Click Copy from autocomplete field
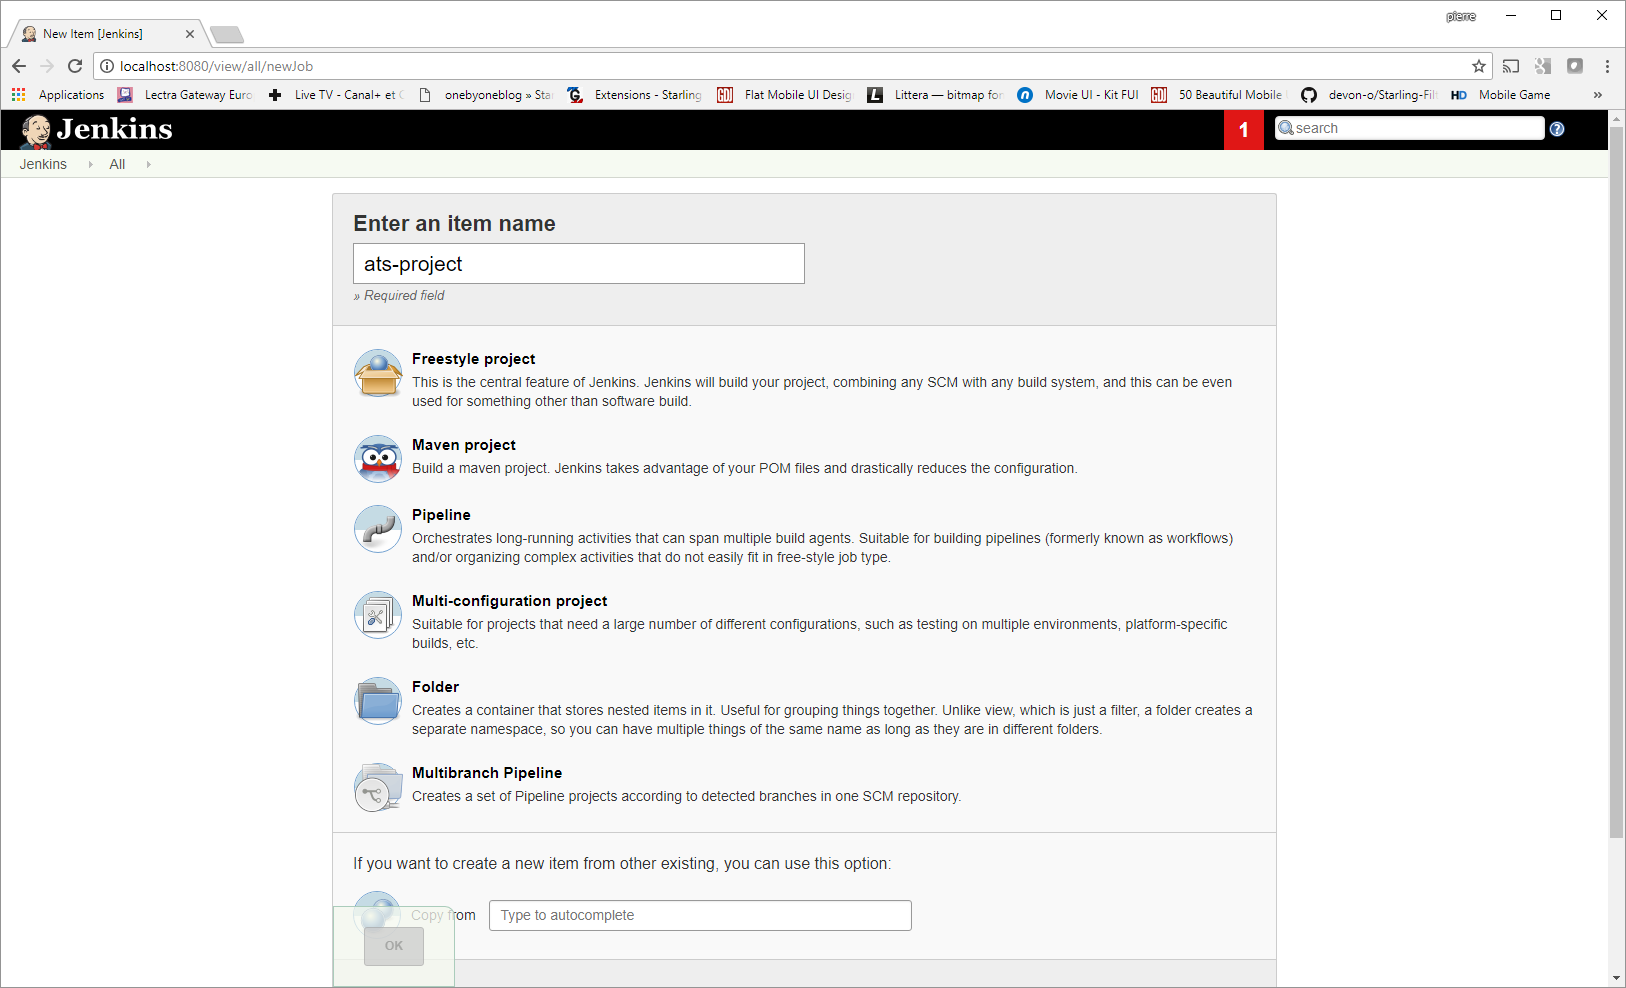1626x988 pixels. point(700,915)
